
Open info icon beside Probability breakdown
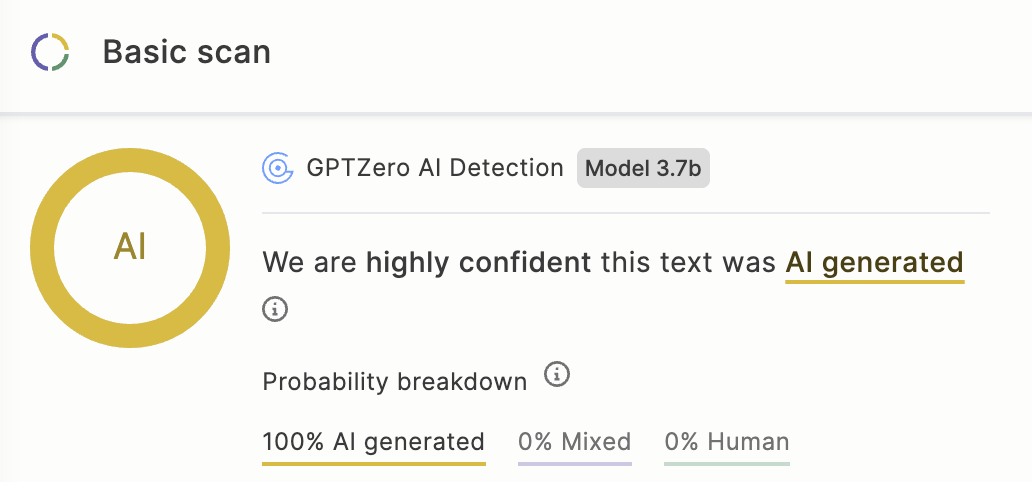tap(557, 375)
